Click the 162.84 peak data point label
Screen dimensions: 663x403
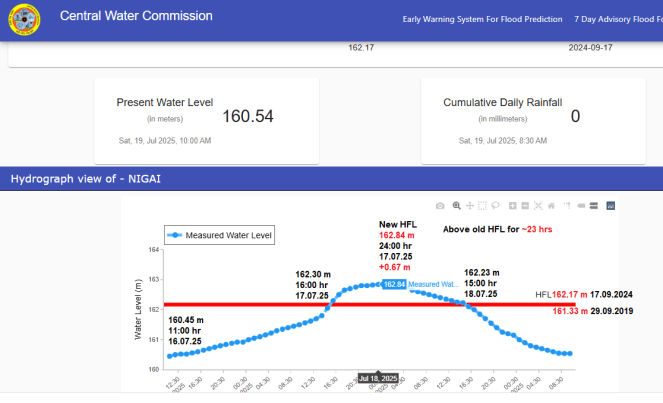(x=394, y=285)
